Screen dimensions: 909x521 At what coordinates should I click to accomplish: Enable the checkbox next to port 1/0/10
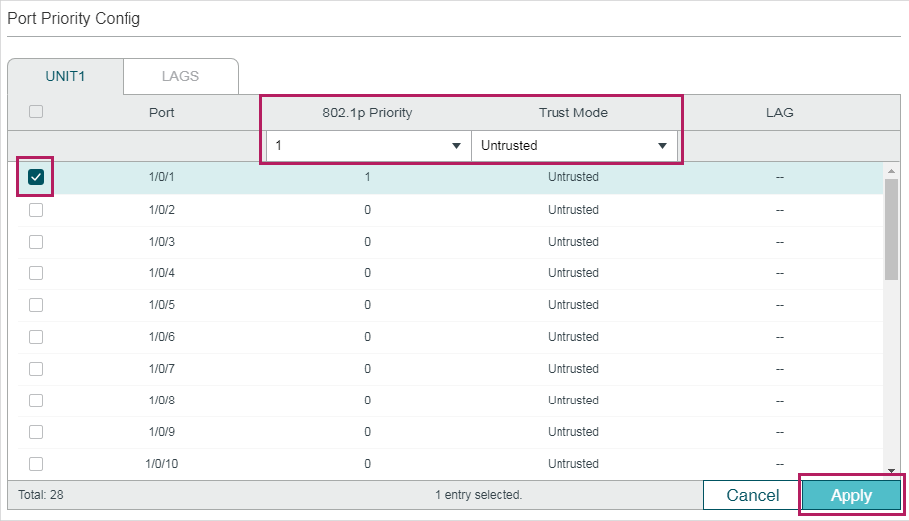[x=36, y=464]
